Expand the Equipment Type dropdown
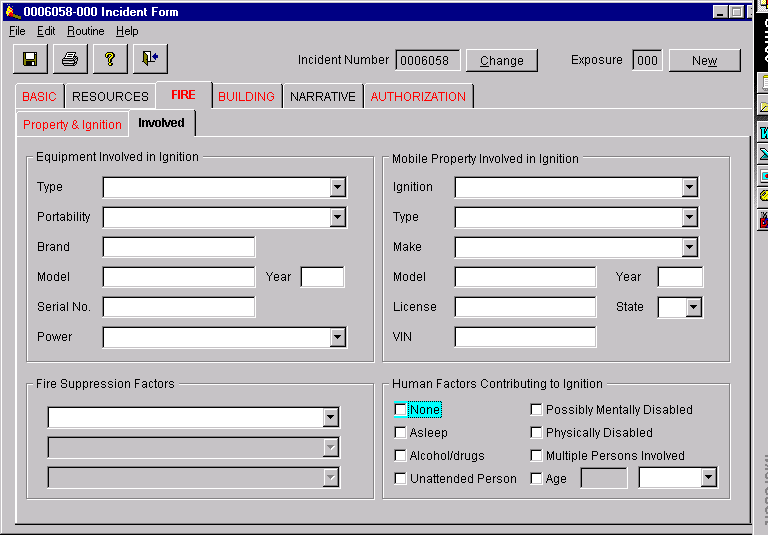Viewport: 768px width, 535px height. [x=337, y=188]
